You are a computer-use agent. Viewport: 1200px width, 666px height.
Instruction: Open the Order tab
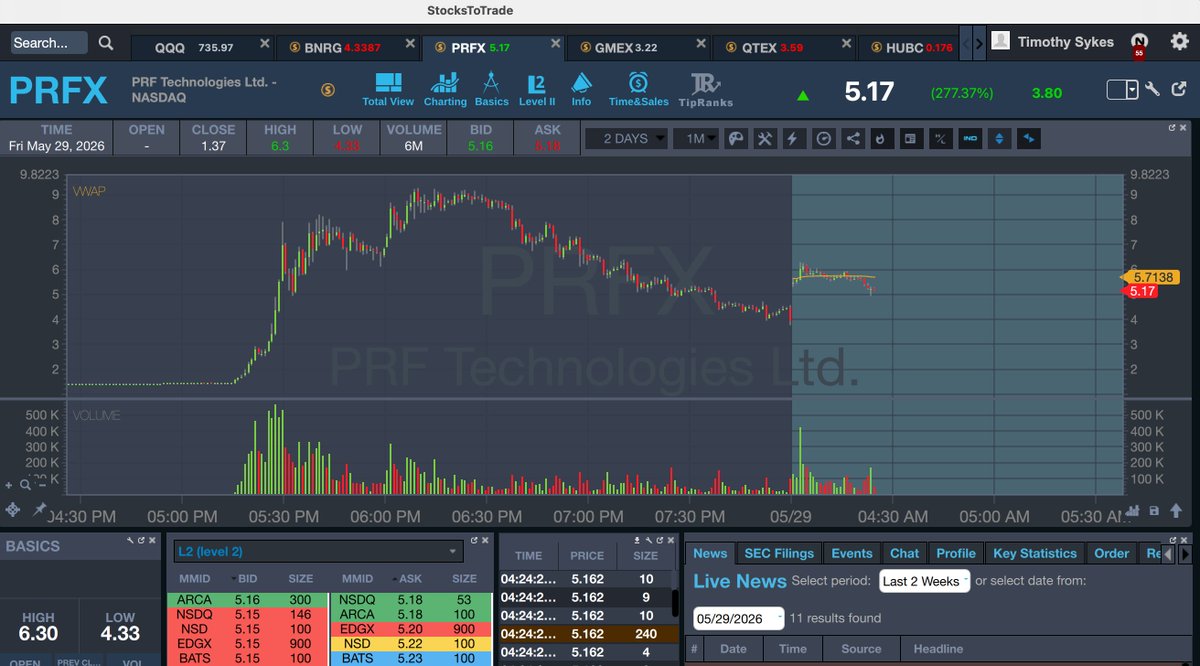point(1112,553)
